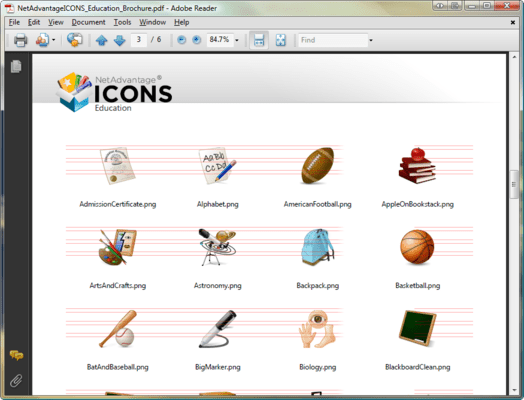This screenshot has height=400, width=524.
Task: Click the total pages text '/ 6'
Action: pyautogui.click(x=156, y=40)
